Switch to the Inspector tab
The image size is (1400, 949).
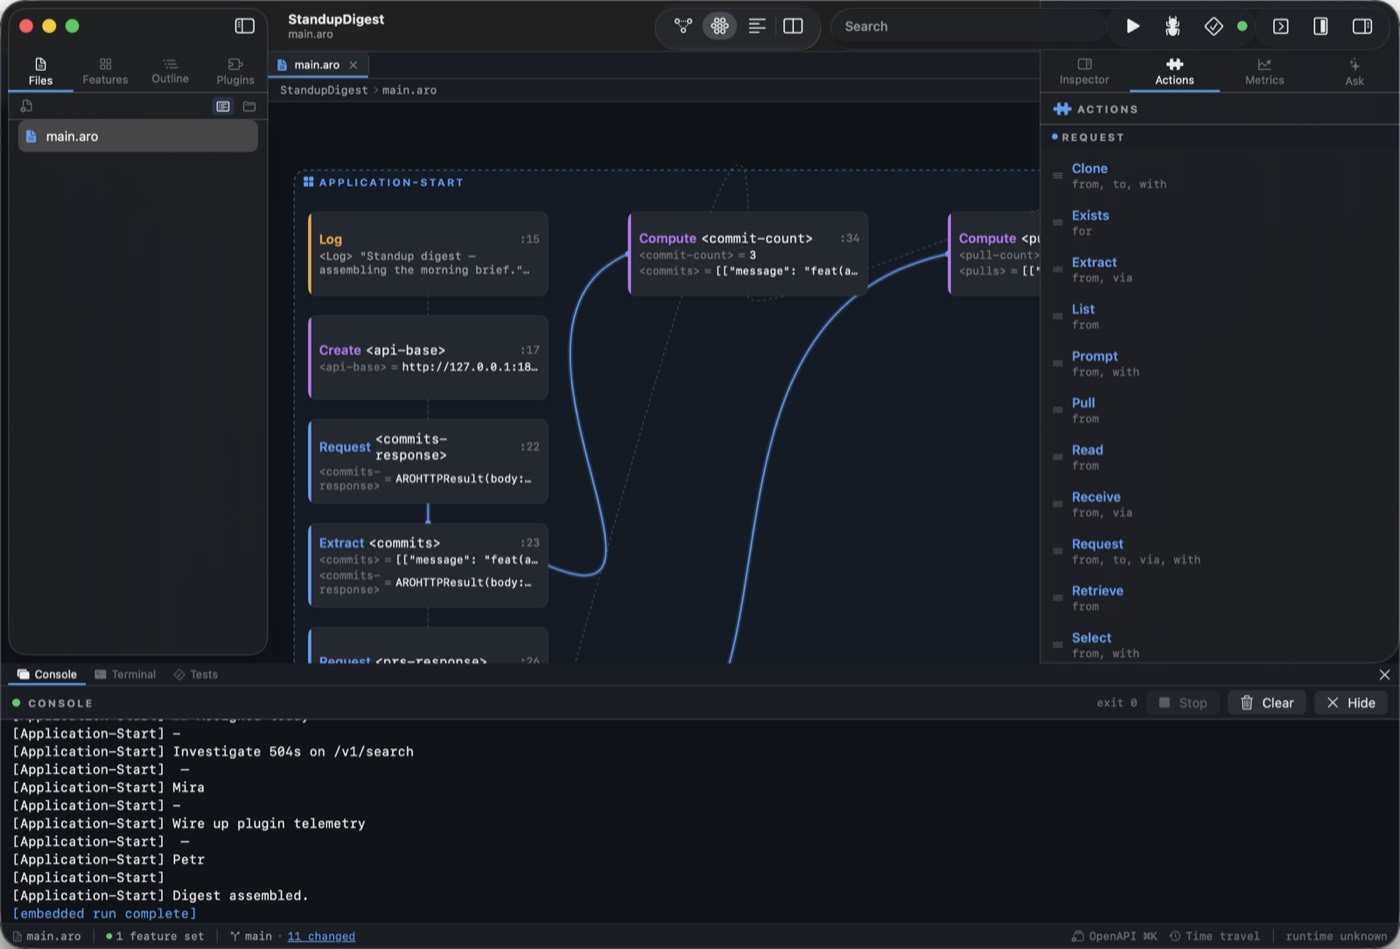pos(1084,71)
